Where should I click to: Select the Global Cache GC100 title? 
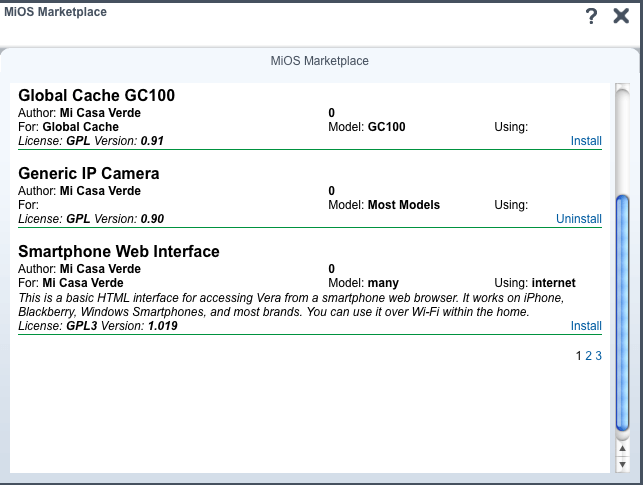(x=96, y=95)
